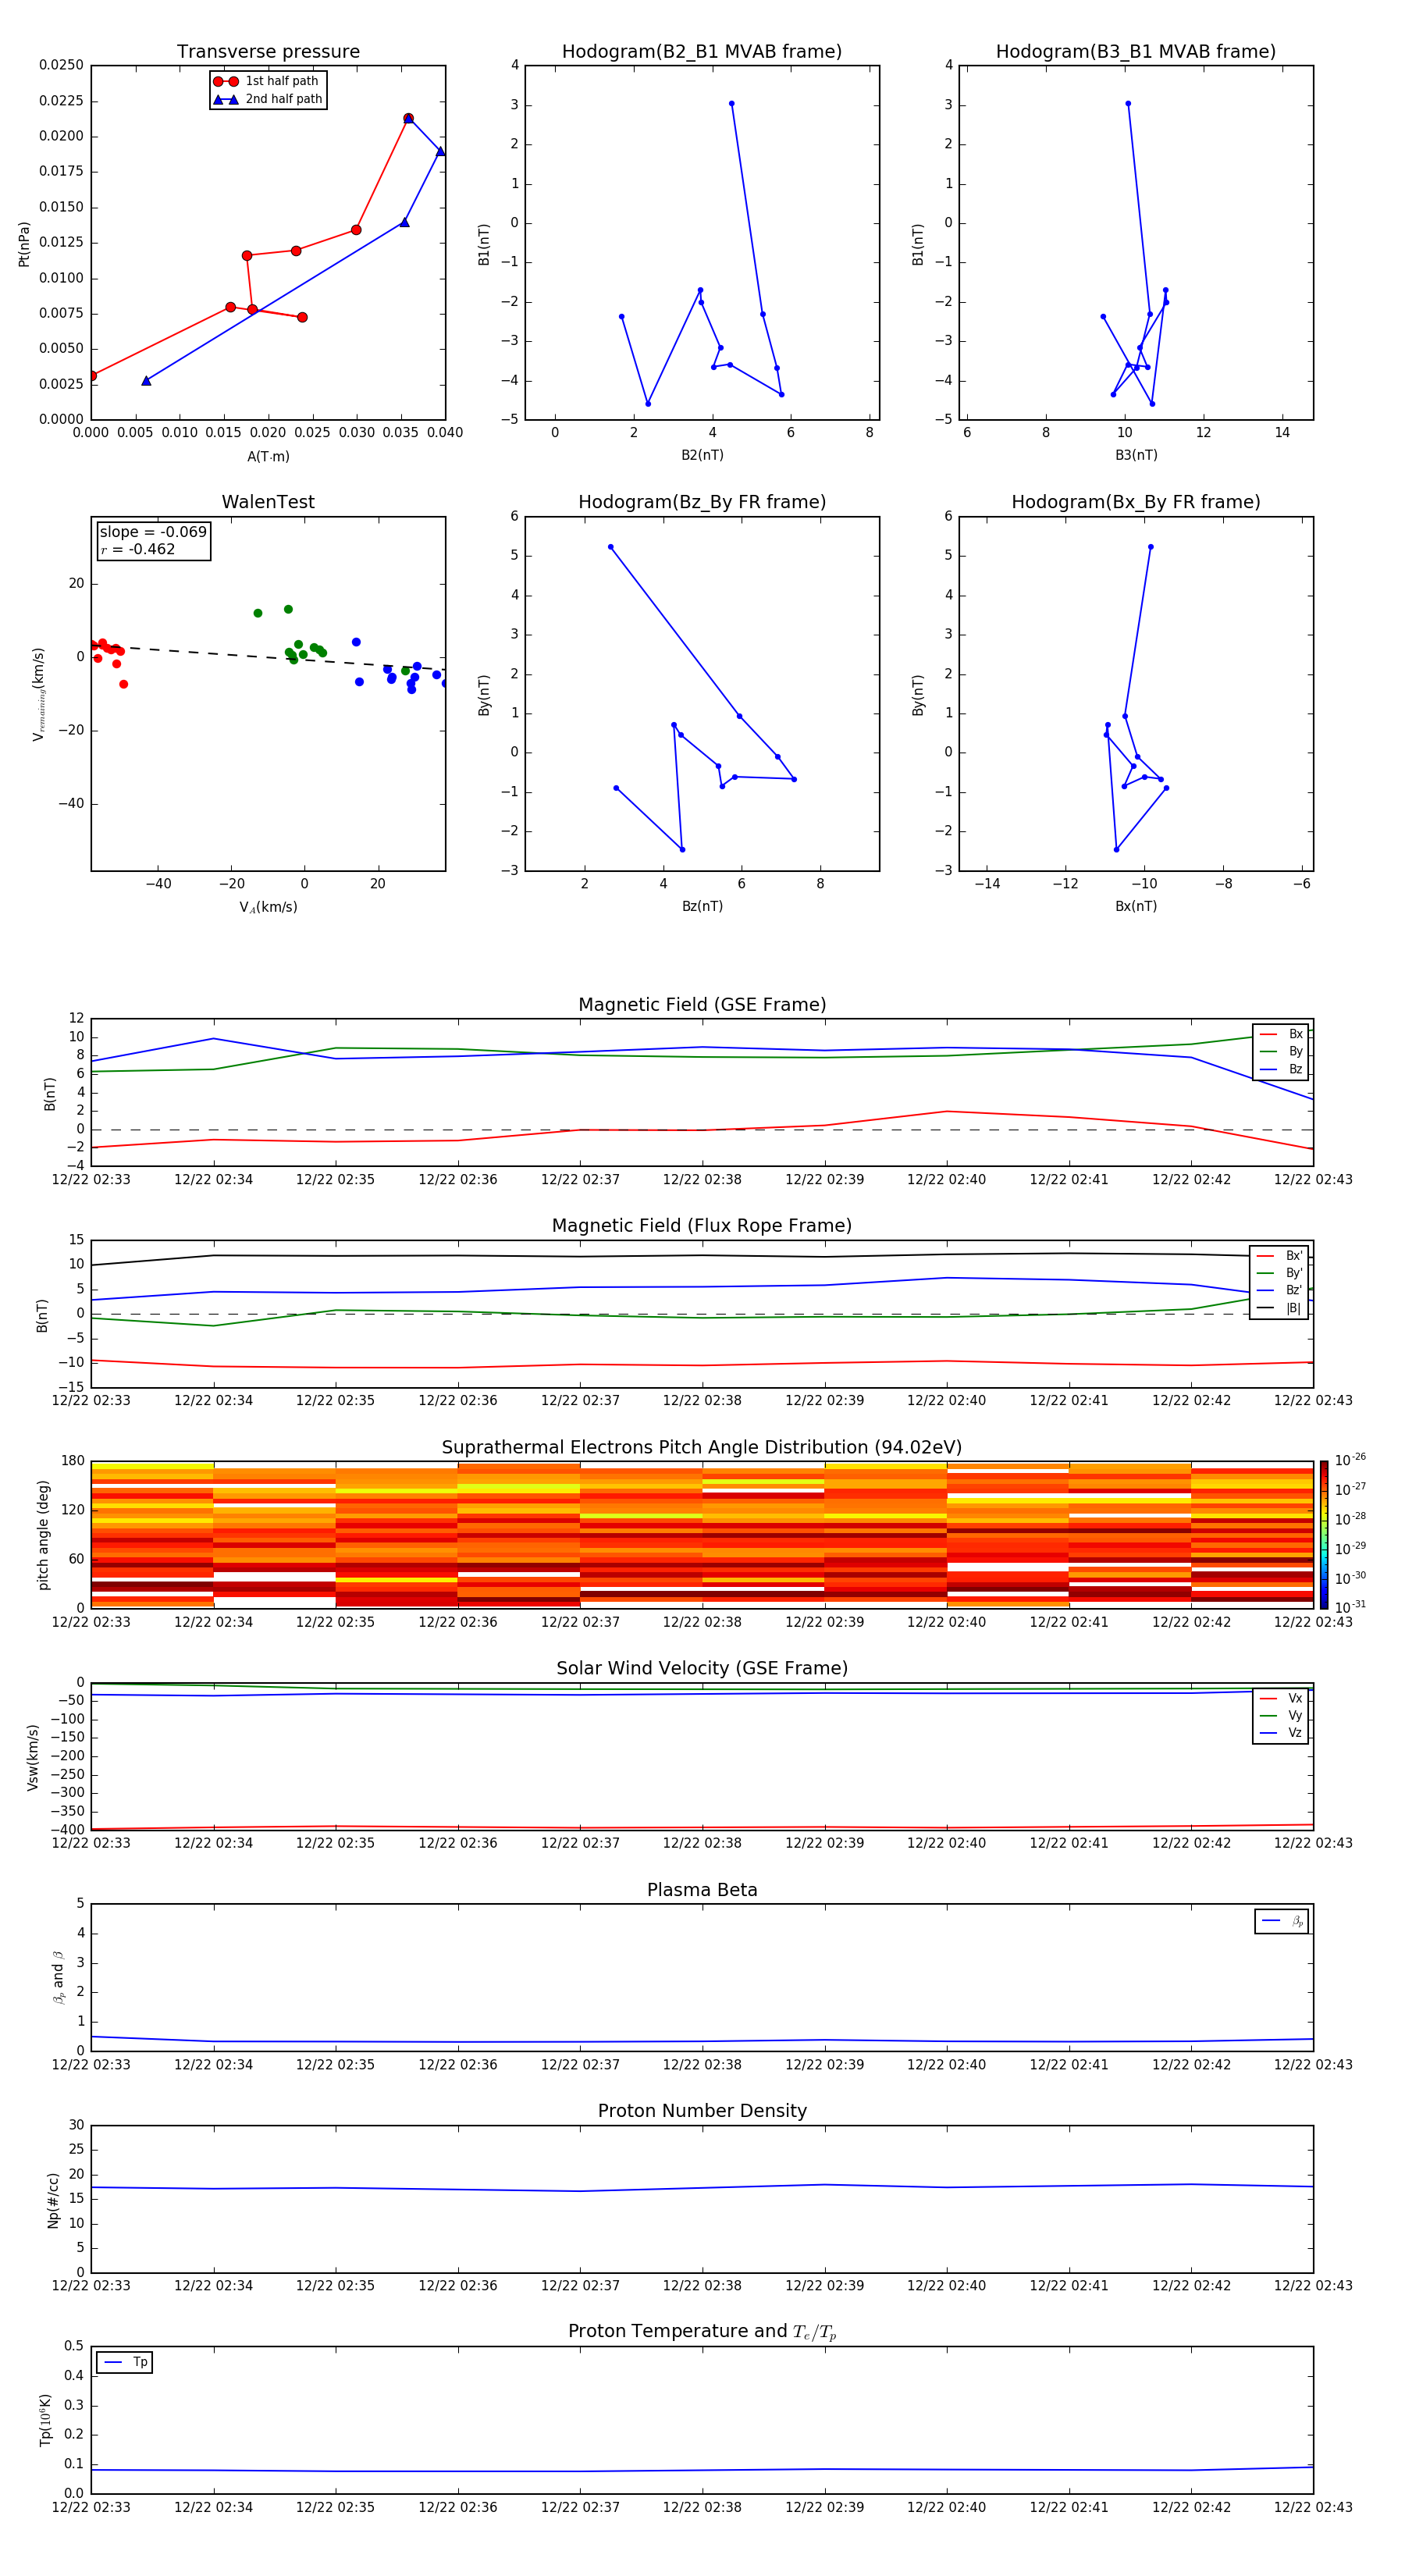Click the 'Bx(nT)' x-axis label of hodogram
The height and width of the screenshot is (2576, 1405).
[1136, 906]
